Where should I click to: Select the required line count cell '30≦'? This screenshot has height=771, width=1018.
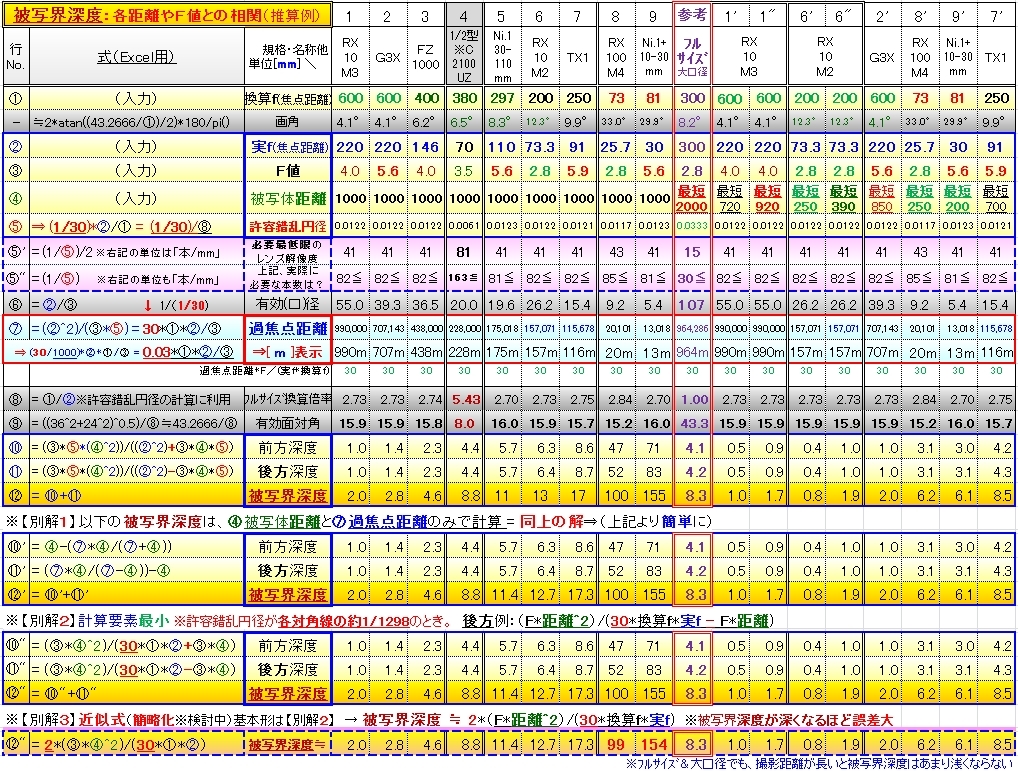(x=692, y=278)
